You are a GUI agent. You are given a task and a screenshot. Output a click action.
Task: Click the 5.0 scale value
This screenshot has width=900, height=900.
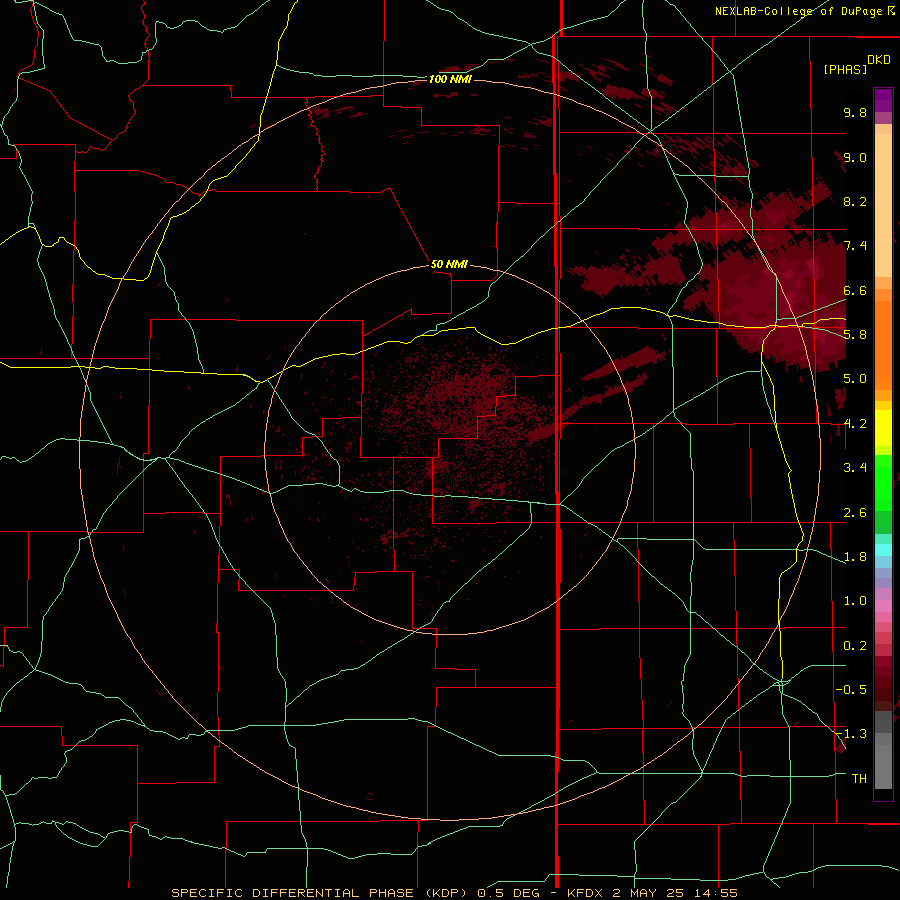pyautogui.click(x=855, y=379)
